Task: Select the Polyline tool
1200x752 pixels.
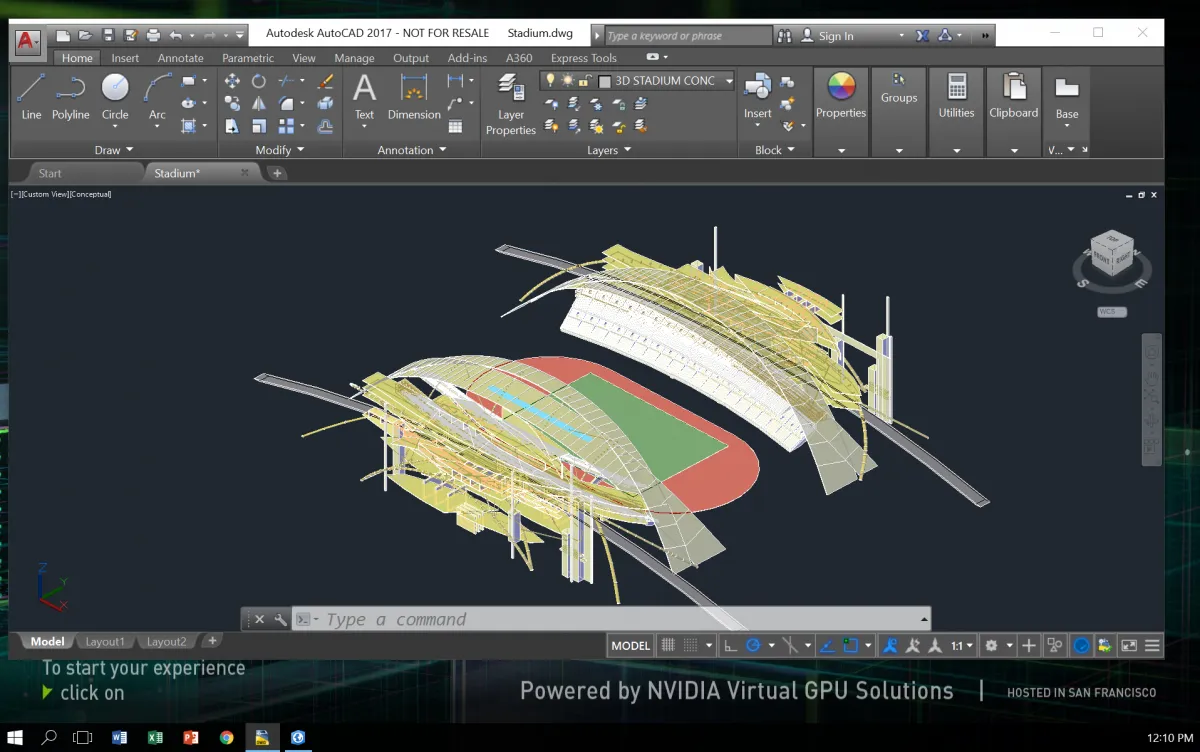Action: 71,97
